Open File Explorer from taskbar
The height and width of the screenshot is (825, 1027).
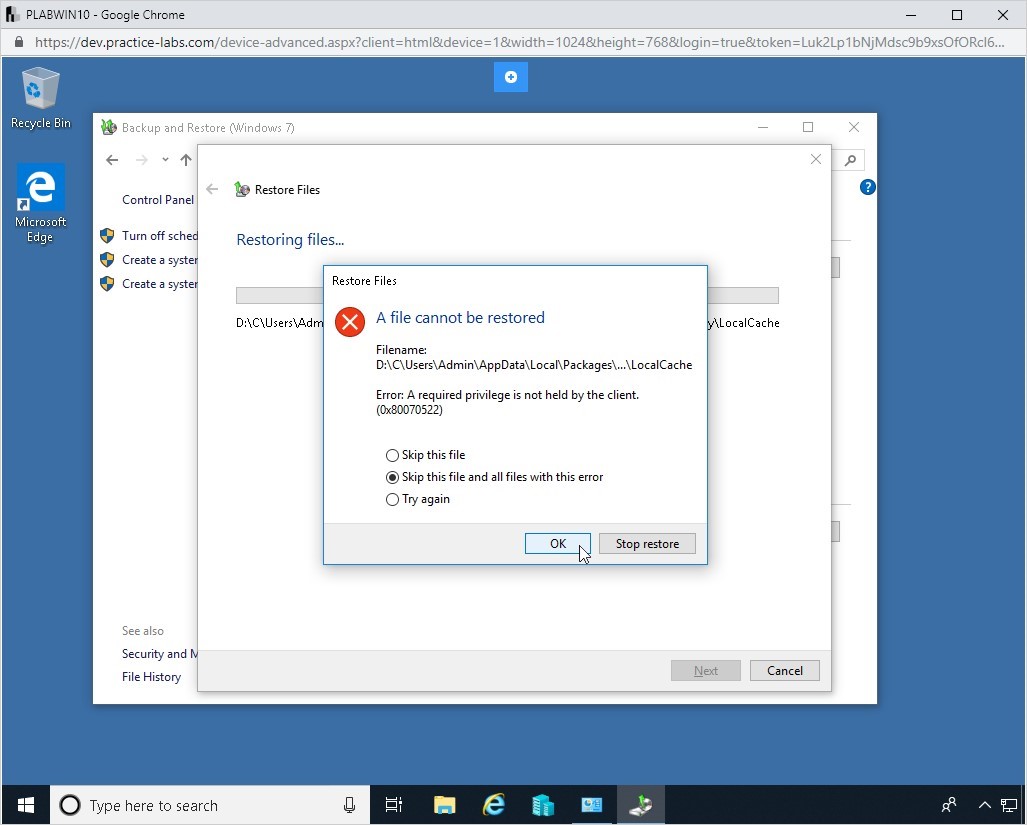pos(444,805)
